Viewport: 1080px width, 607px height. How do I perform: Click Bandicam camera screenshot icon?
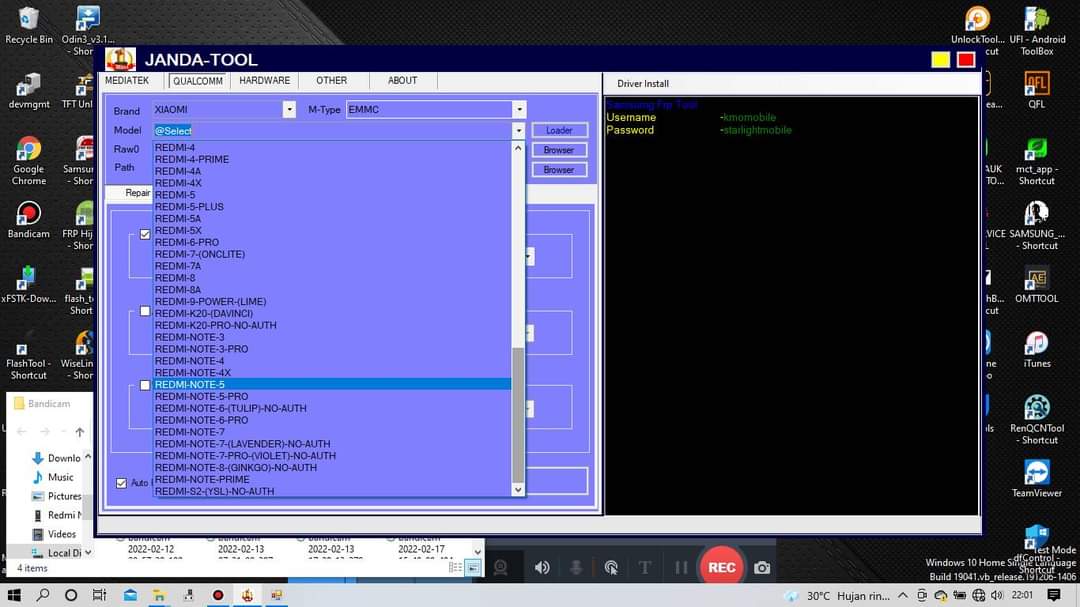[762, 568]
